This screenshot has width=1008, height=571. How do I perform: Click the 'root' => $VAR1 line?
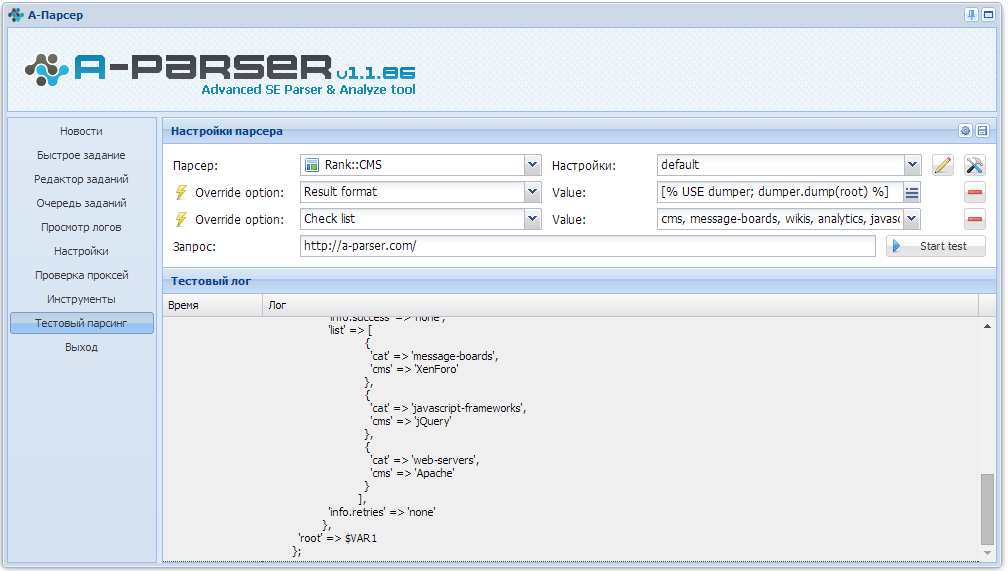coord(338,538)
